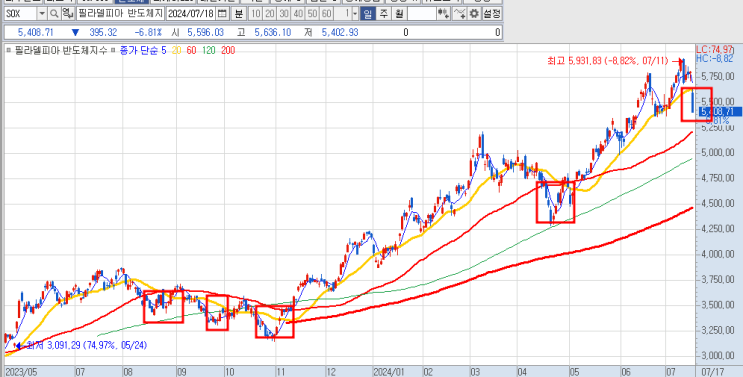Click the SOX symbol code field
This screenshot has width=743, height=377.
pos(20,14)
